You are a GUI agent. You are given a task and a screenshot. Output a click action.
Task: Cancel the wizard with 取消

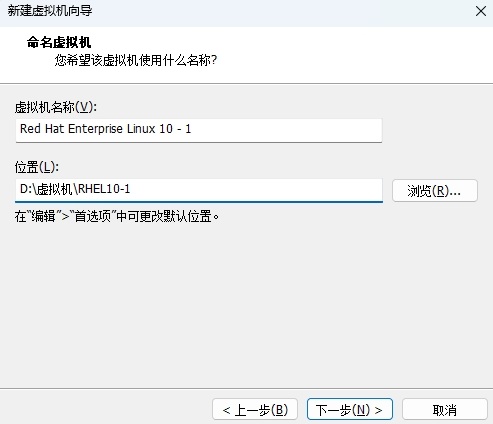(x=444, y=410)
